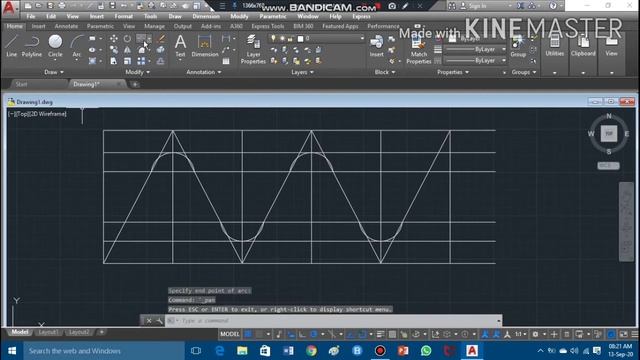This screenshot has width=640, height=360.
Task: Click AutoCAD application menu logo
Action: 8,8
